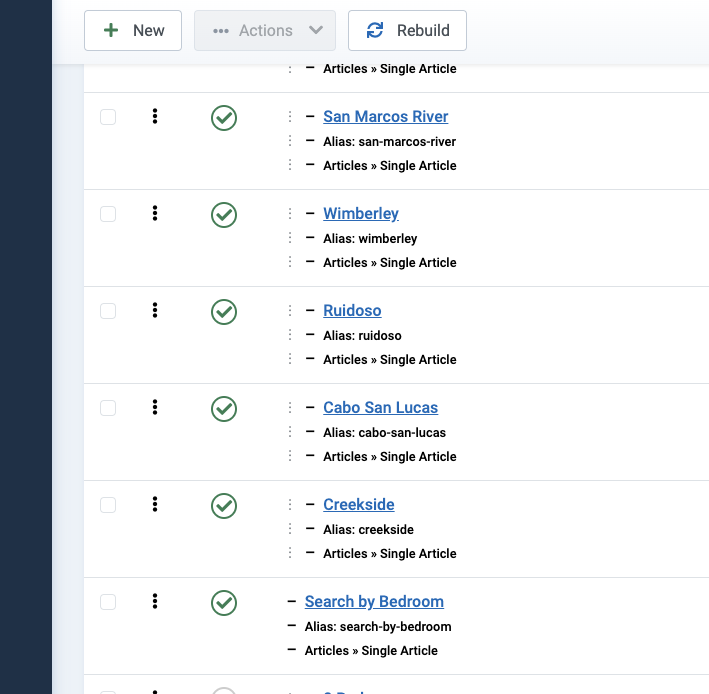Open the Cabo San Lucas menu item
Screen dimensions: 709x694
click(x=380, y=408)
